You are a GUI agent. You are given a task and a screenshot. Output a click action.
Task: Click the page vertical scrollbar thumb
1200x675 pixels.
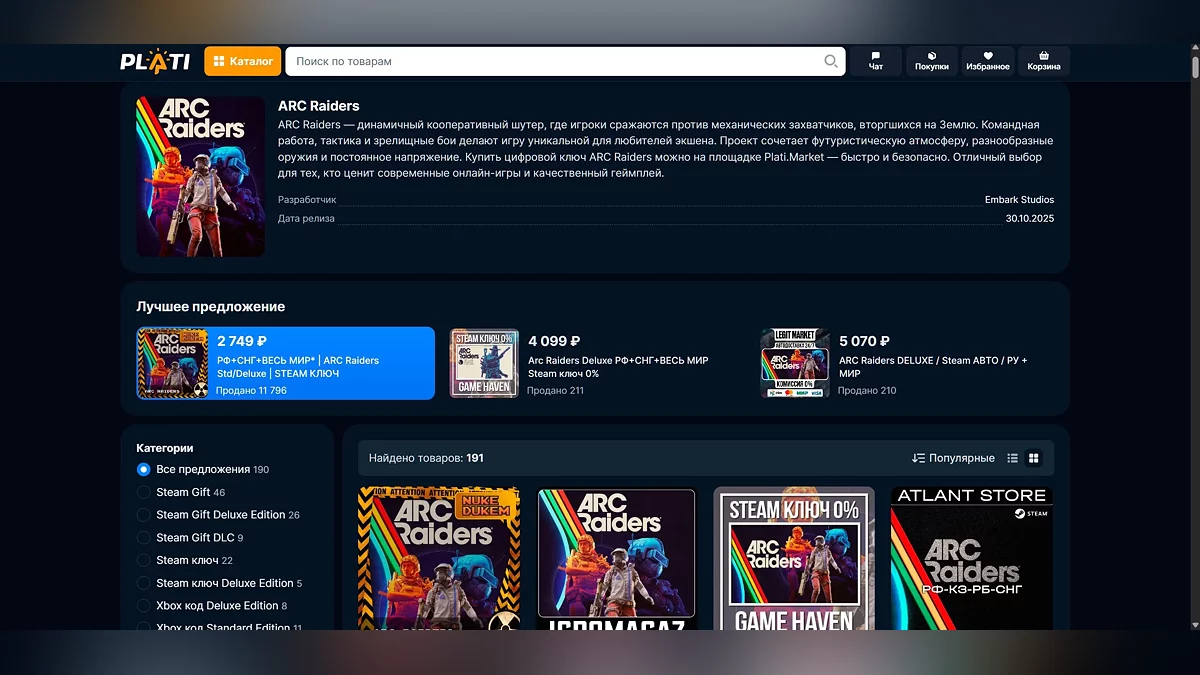tap(1195, 67)
